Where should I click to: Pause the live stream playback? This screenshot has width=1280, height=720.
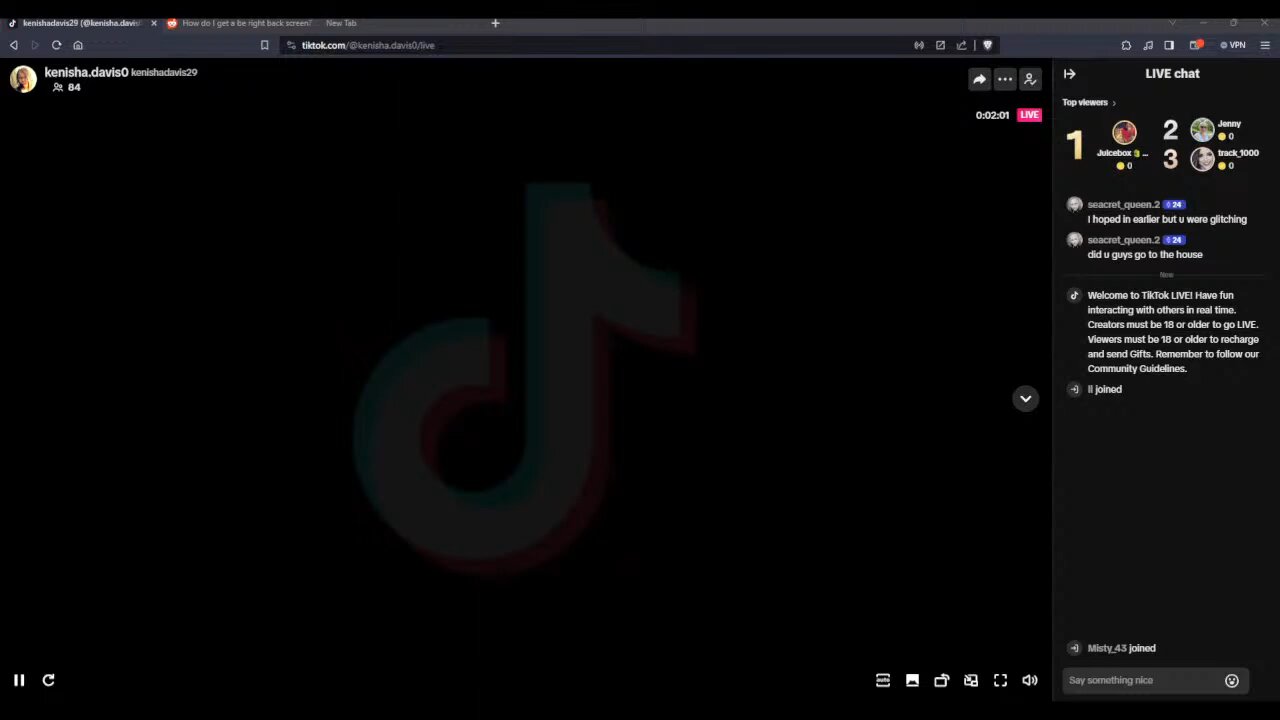(19, 680)
